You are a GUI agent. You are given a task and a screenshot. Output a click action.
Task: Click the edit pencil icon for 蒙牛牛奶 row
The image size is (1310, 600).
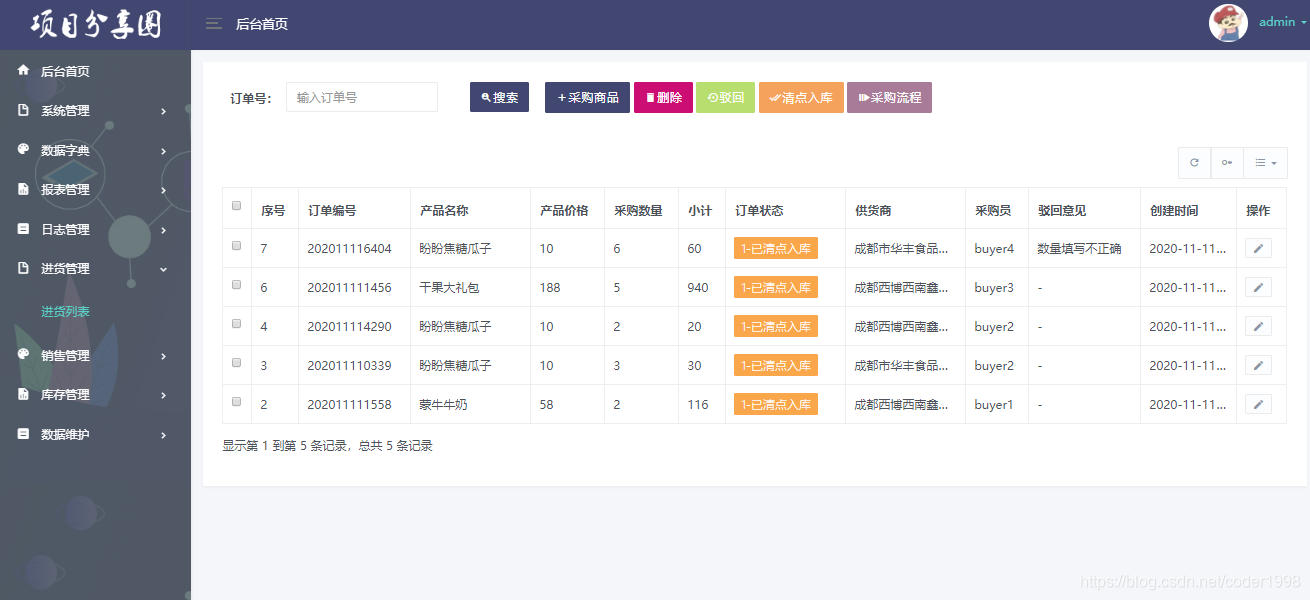coord(1258,404)
